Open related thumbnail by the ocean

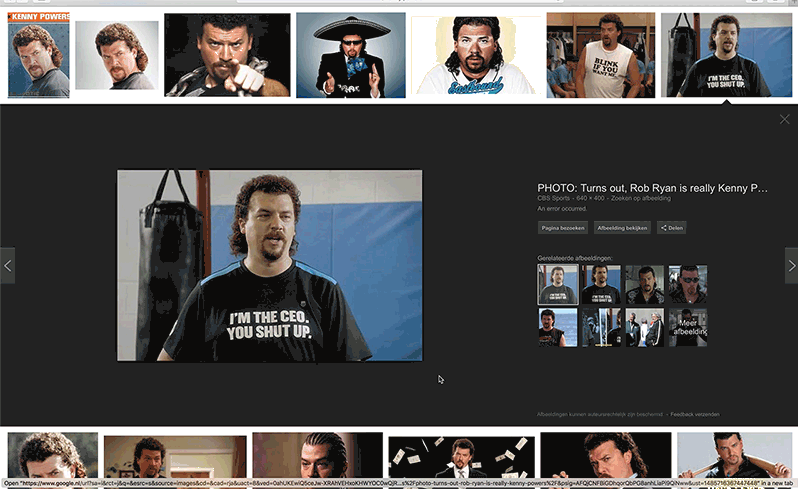(558, 327)
